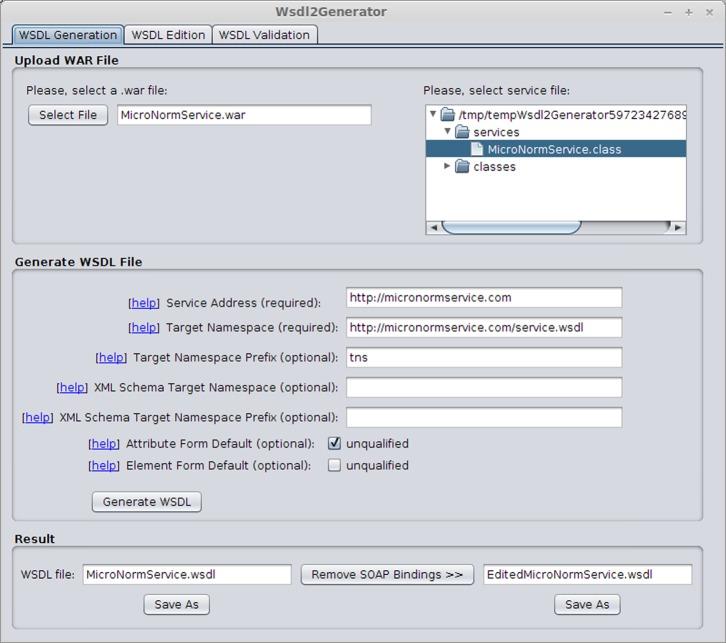Viewport: 726px width, 643px height.
Task: Open help link for Service Address
Action: [x=144, y=302]
